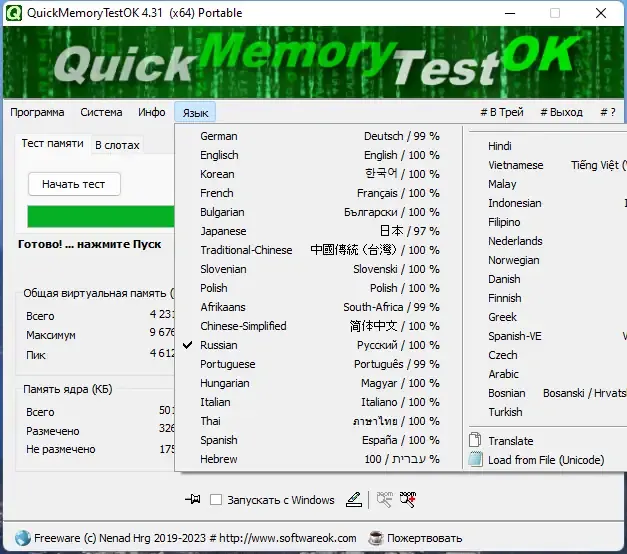Select Arabic language option
This screenshot has height=554, width=627.
[546, 374]
